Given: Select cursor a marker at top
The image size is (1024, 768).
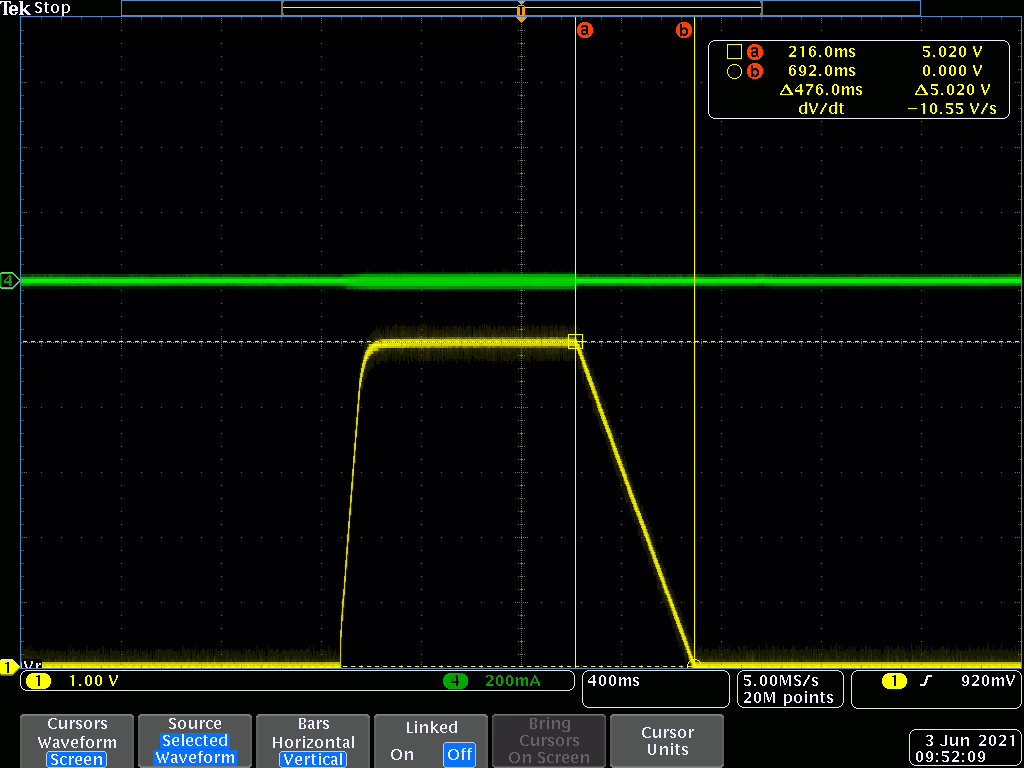Looking at the screenshot, I should click(x=585, y=30).
